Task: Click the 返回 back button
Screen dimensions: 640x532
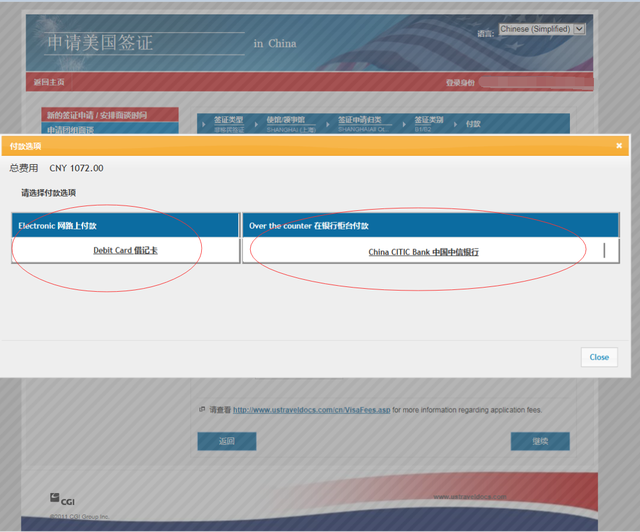Action: click(x=227, y=441)
